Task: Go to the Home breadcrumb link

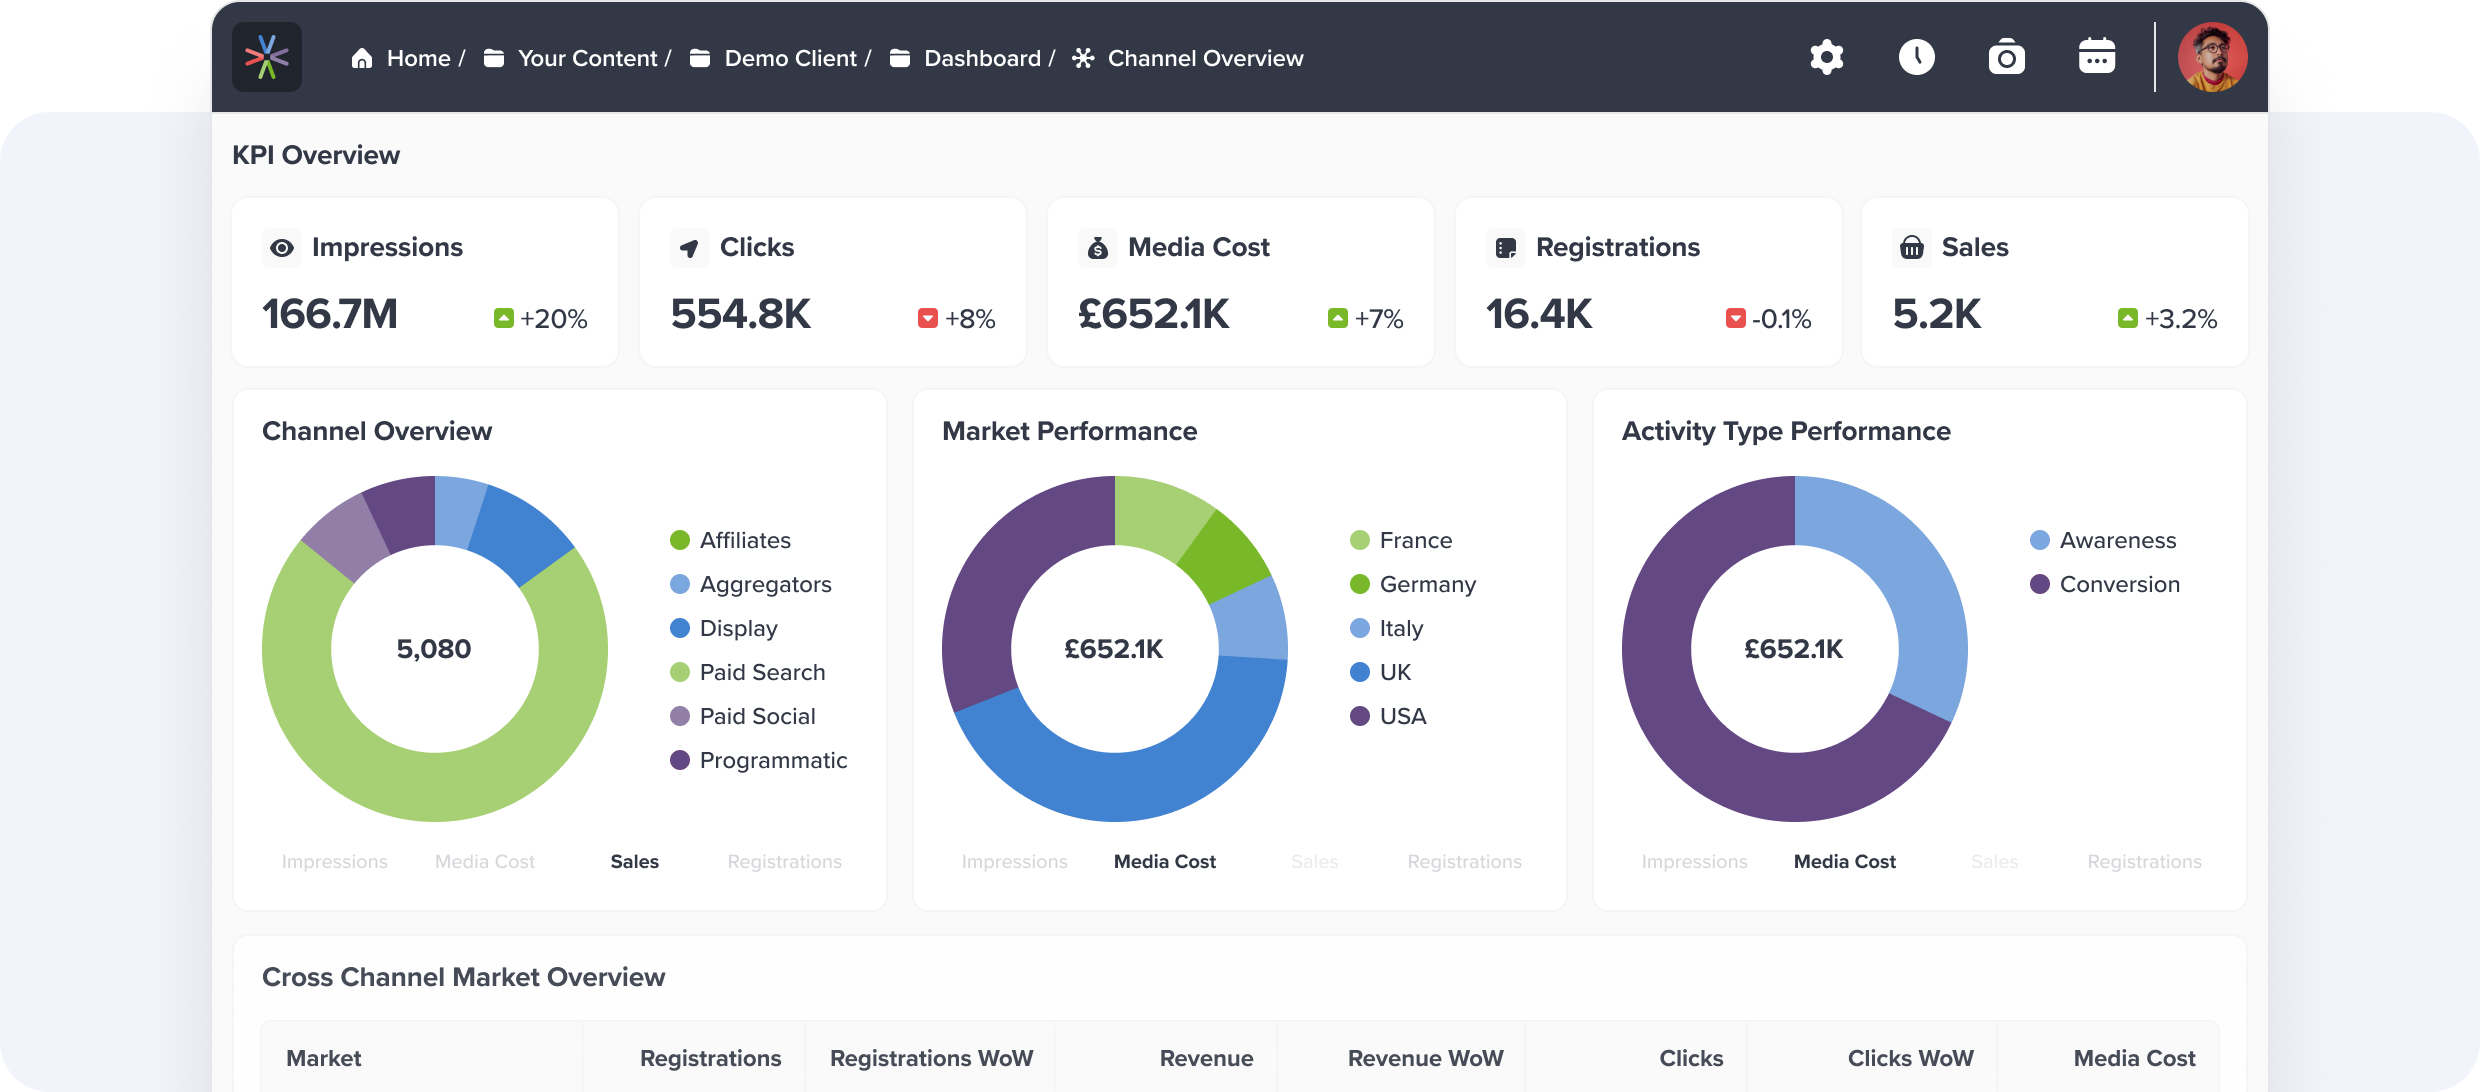Action: coord(418,58)
